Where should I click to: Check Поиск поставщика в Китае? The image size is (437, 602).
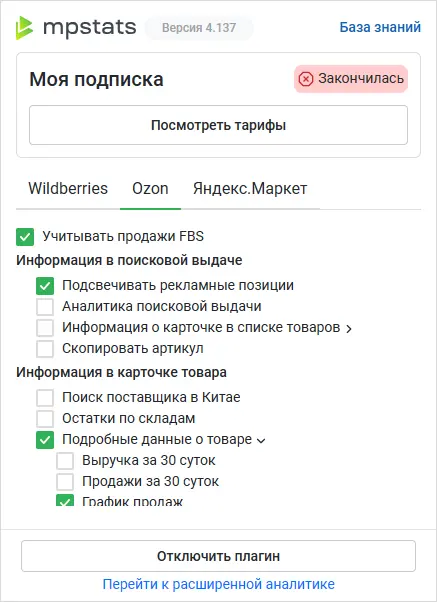coord(45,397)
